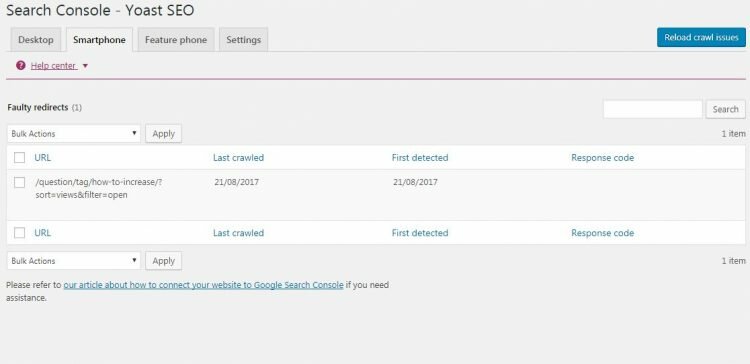
Task: Click the Search button
Action: tap(726, 109)
